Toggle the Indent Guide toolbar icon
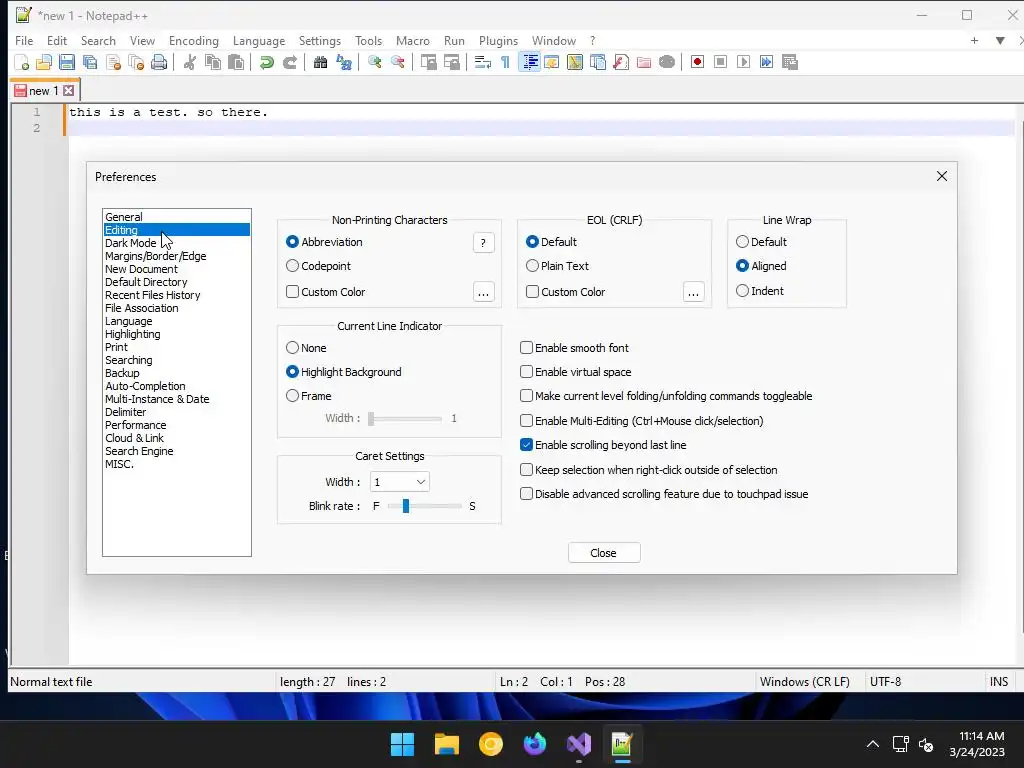Image resolution: width=1024 pixels, height=768 pixels. click(x=530, y=62)
